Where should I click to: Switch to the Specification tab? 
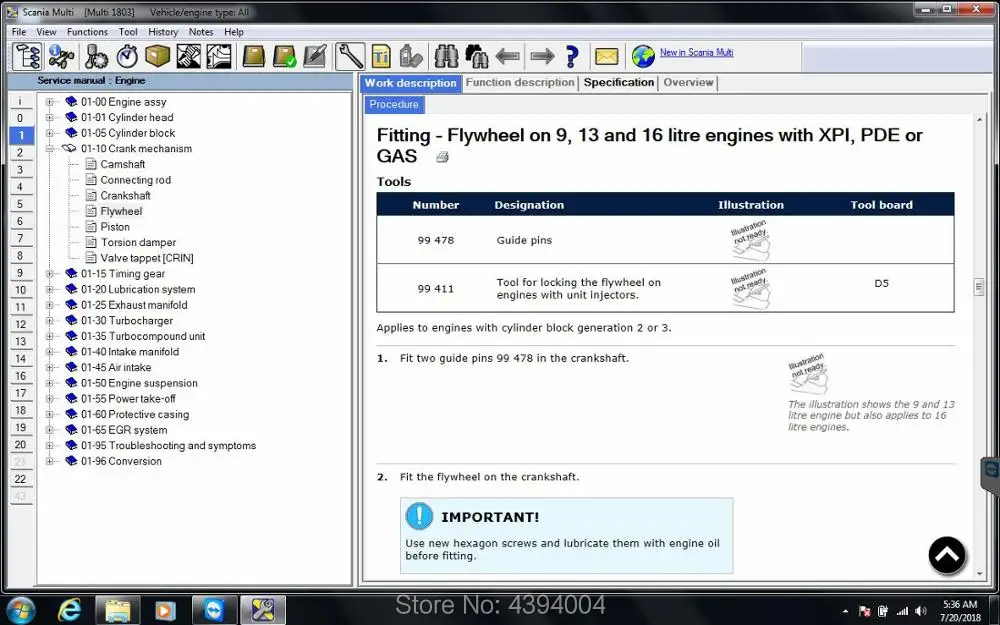click(619, 83)
